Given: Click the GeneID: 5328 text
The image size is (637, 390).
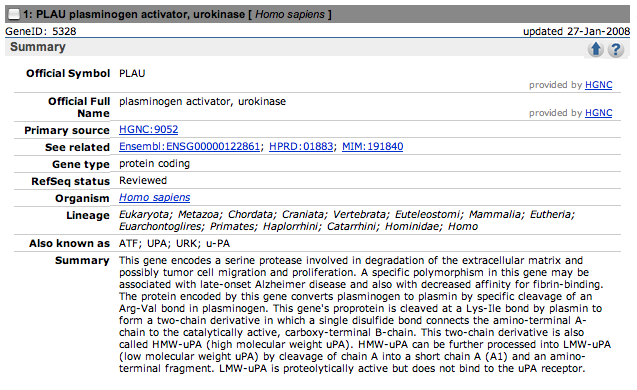Looking at the screenshot, I should coord(41,31).
